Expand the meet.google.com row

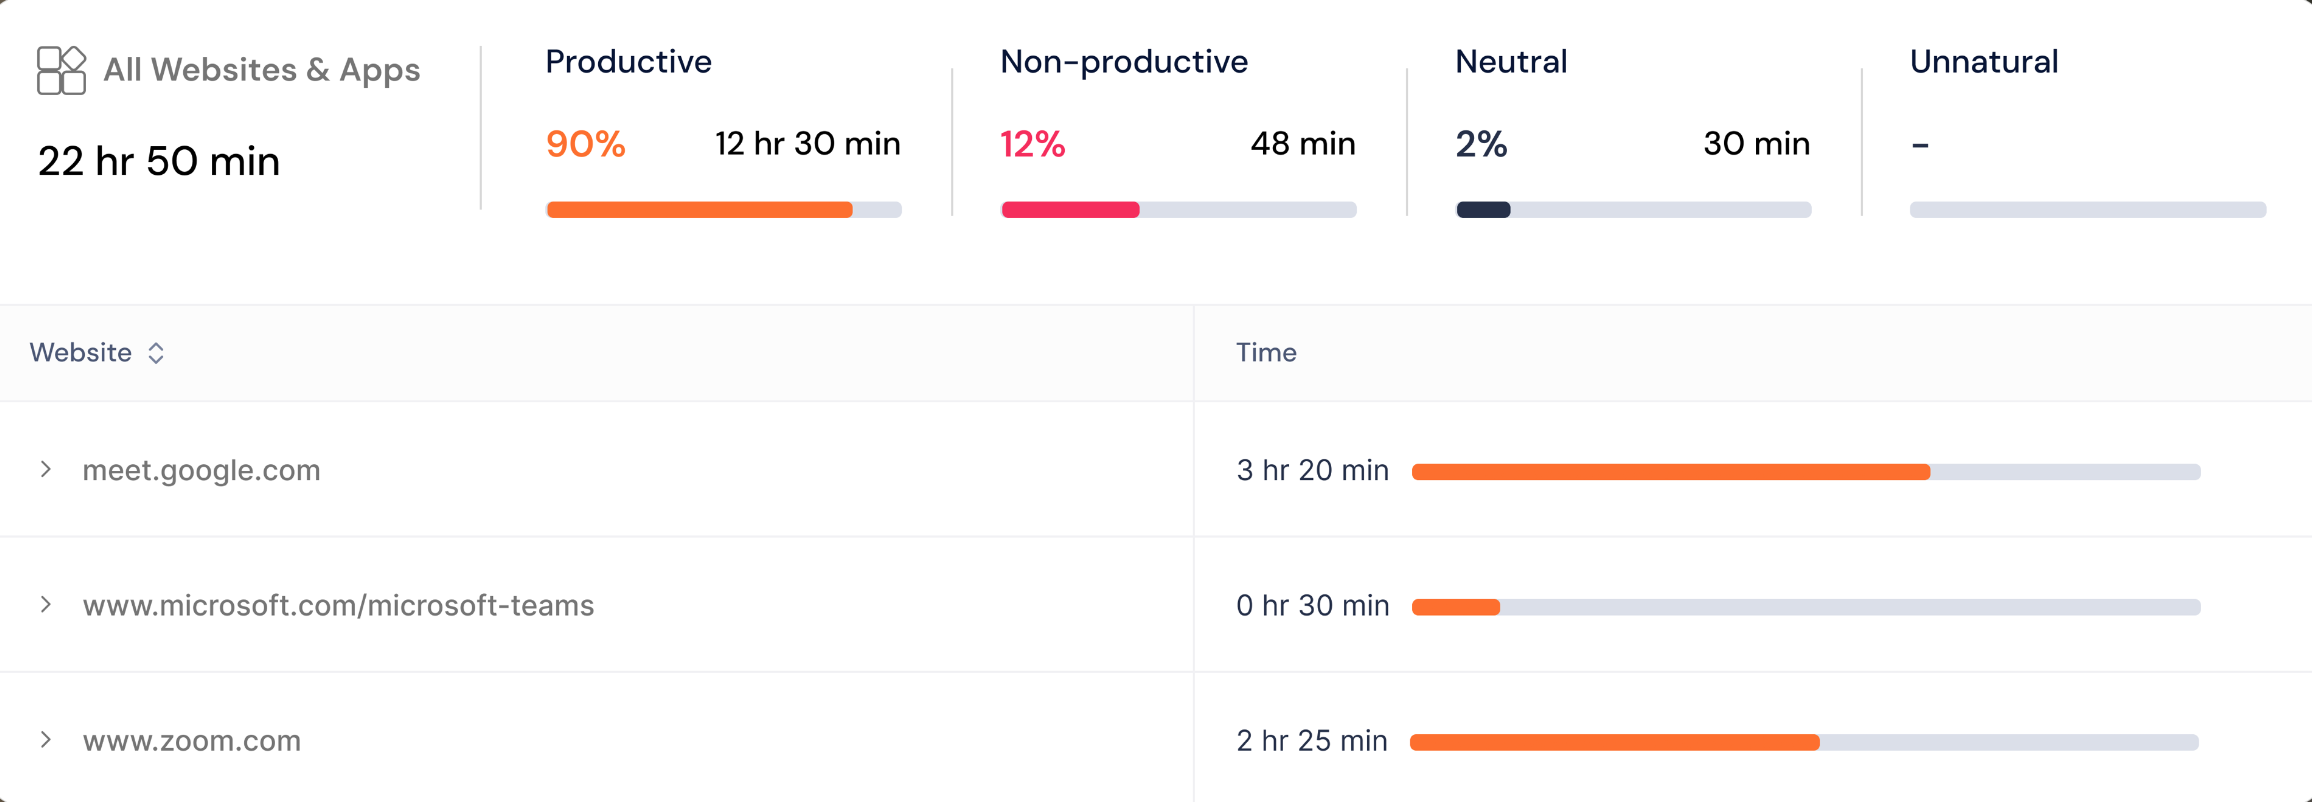coord(46,469)
